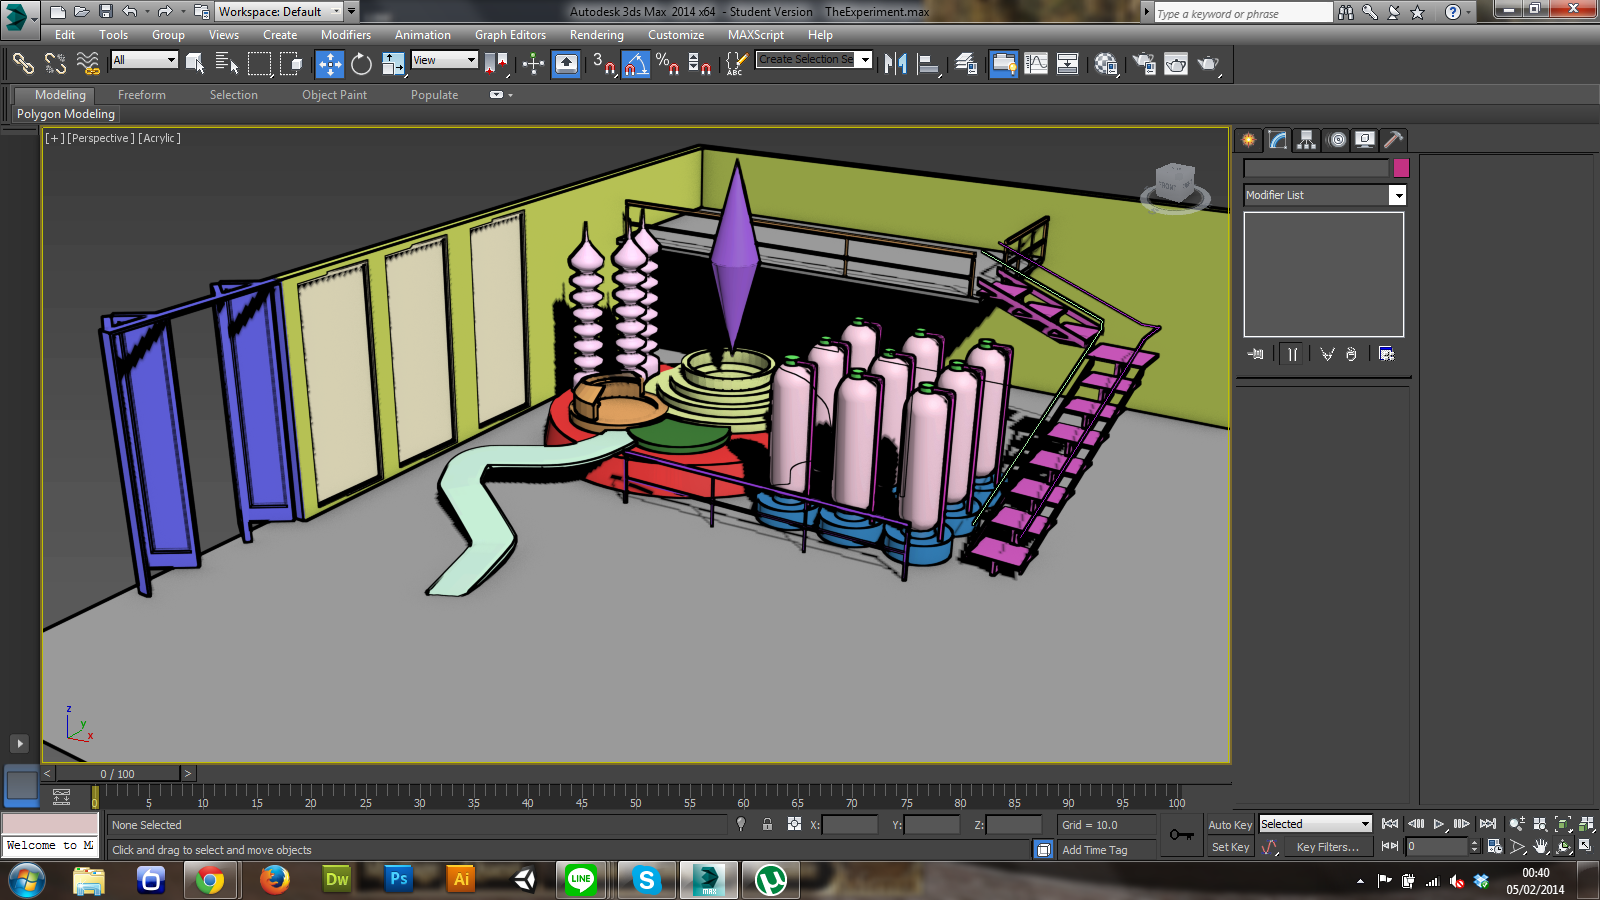Click the magenta object color swatch

[1401, 168]
